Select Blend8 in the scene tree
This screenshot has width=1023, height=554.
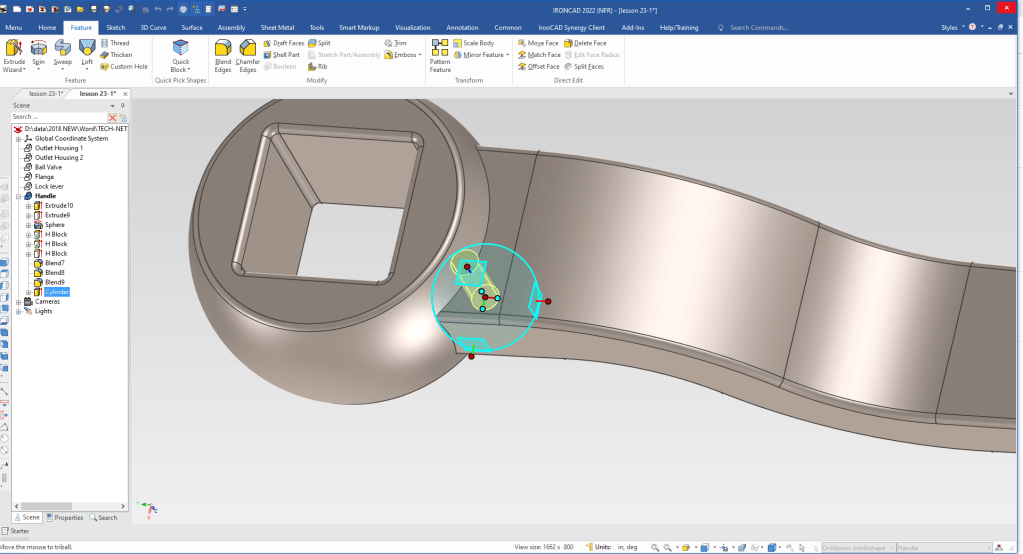coord(54,272)
